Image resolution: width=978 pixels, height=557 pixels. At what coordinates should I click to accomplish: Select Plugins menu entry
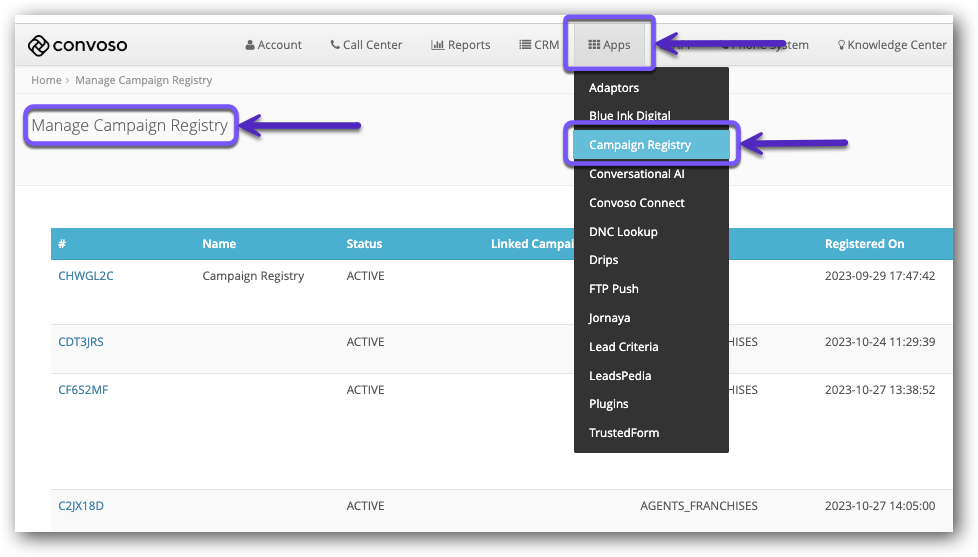[x=609, y=404]
